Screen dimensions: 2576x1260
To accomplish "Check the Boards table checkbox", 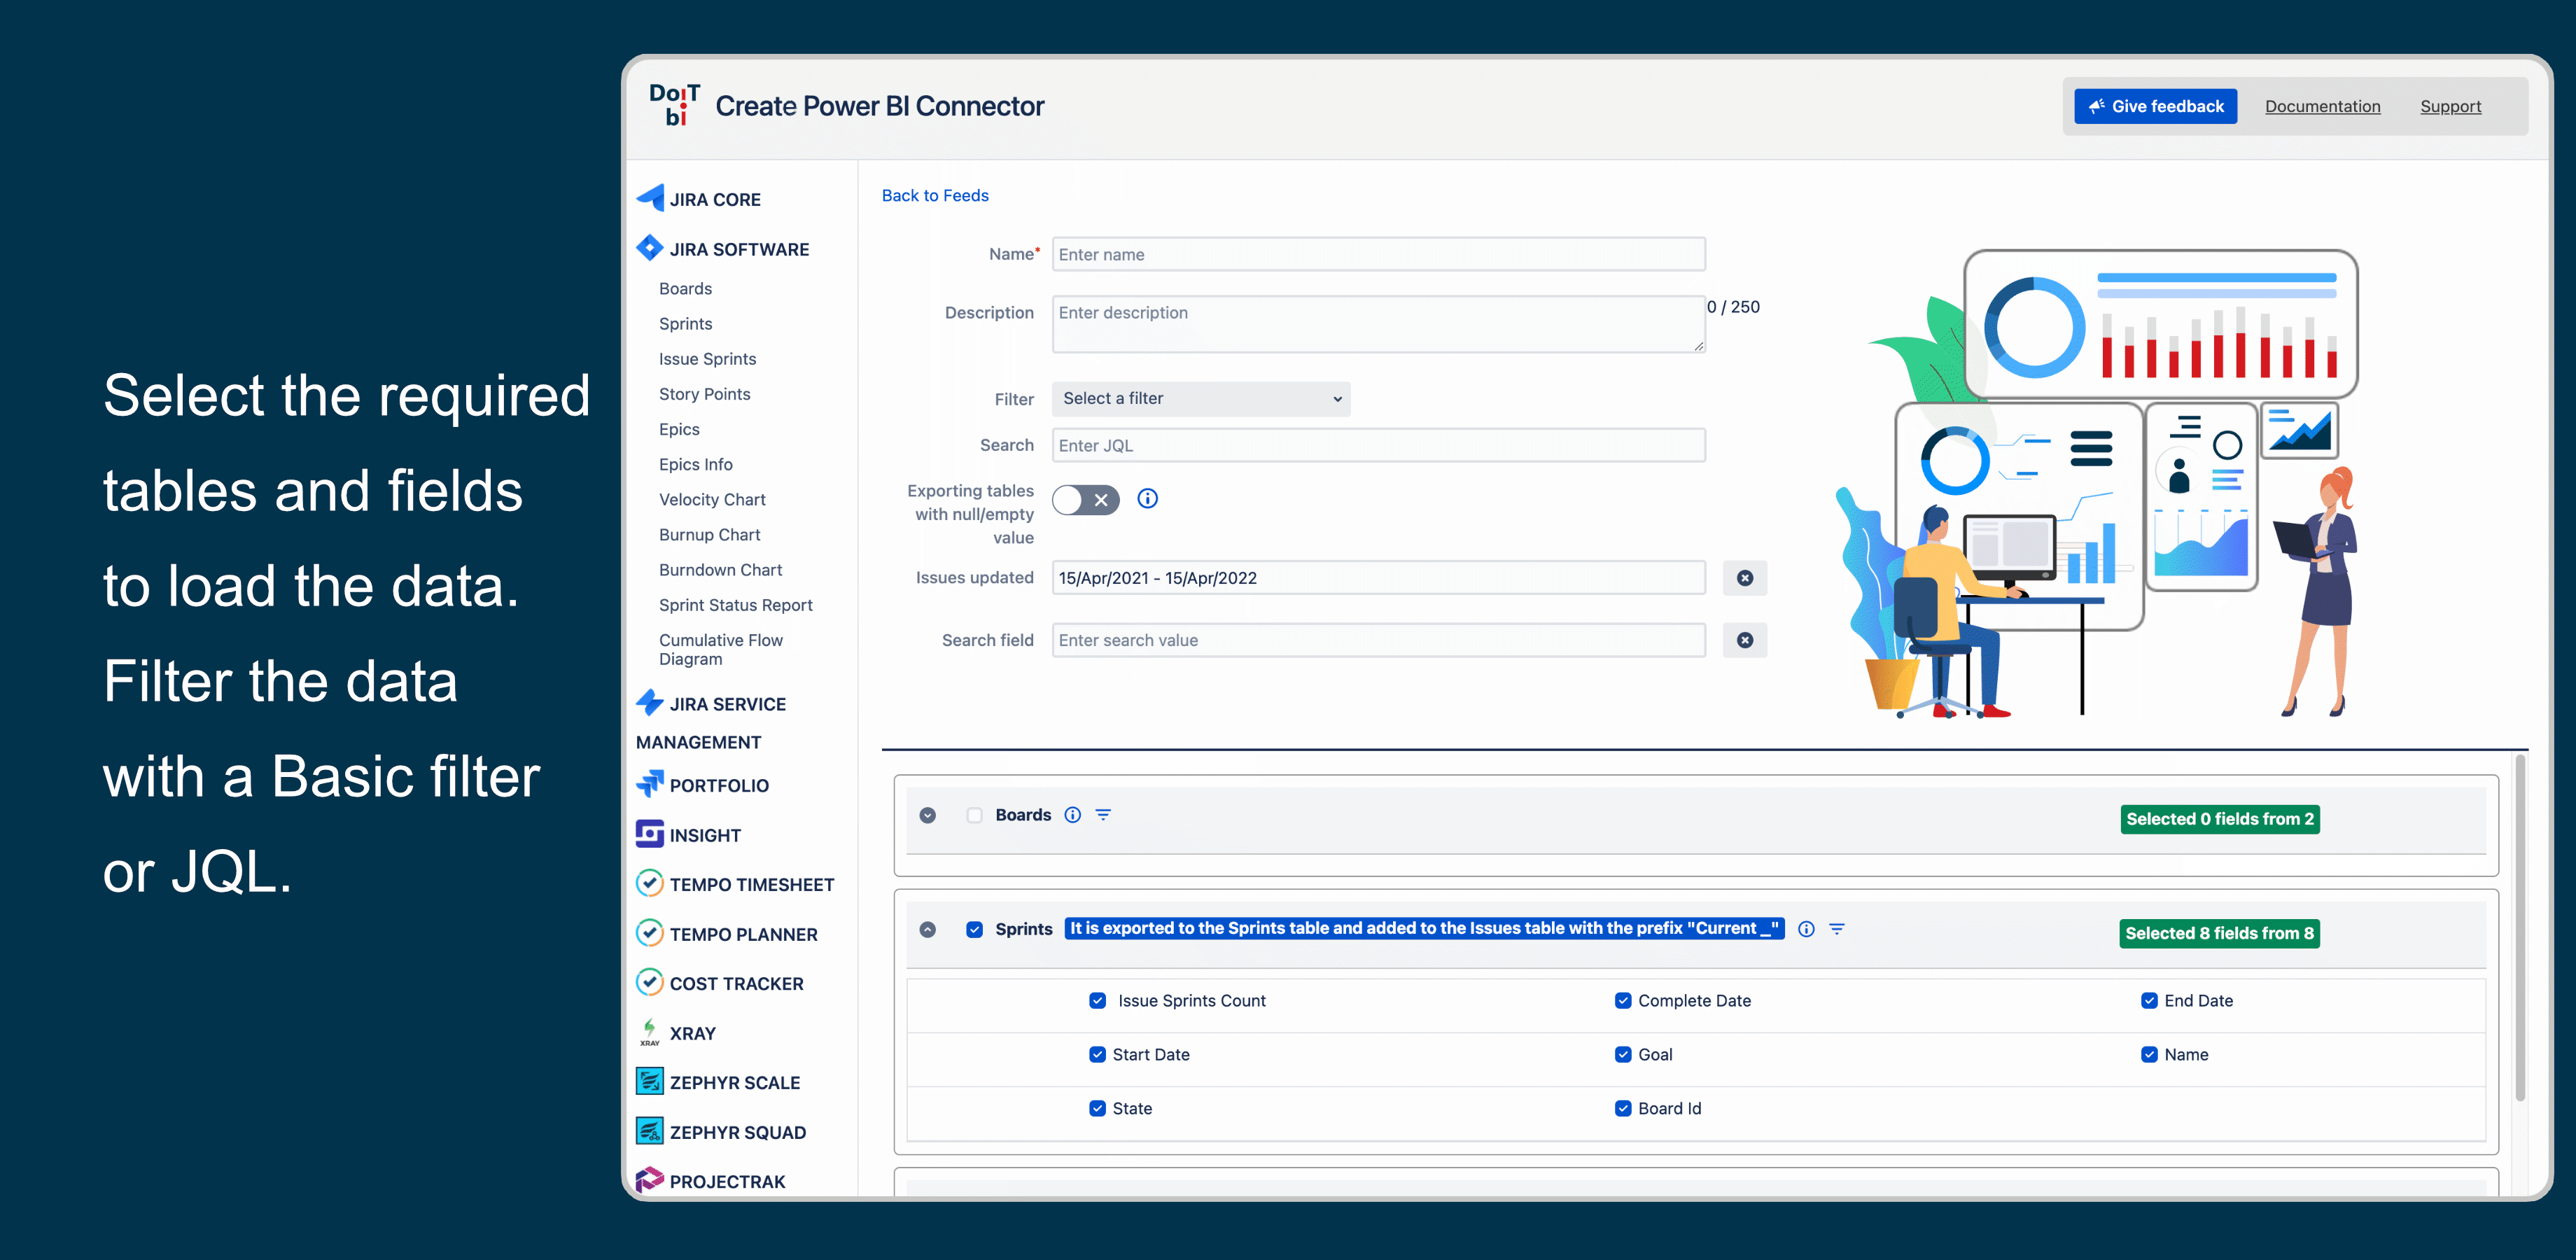I will coord(975,815).
